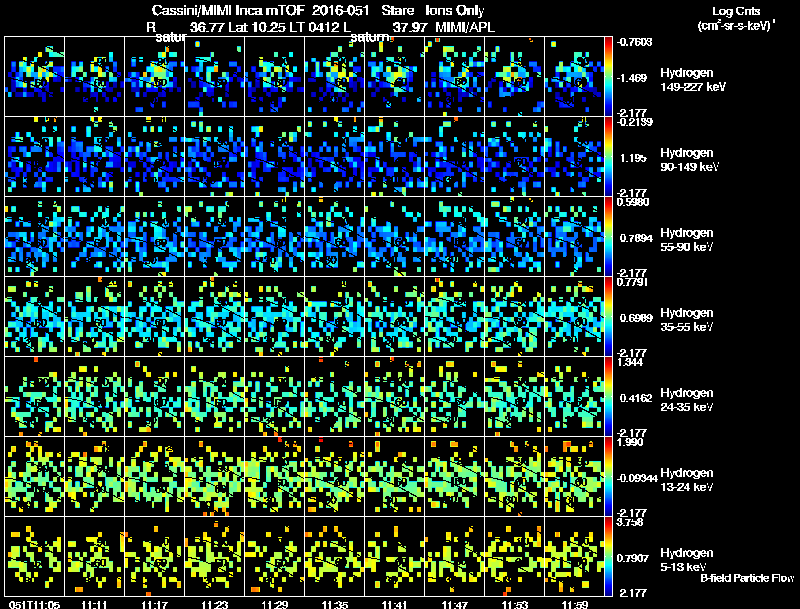Open the 149-227 keV image panel at 11:17
The height and width of the screenshot is (609, 800).
click(155, 77)
